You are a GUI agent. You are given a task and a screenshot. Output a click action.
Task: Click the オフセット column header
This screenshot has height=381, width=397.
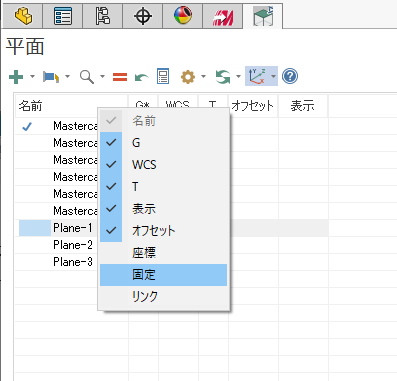coord(253,106)
